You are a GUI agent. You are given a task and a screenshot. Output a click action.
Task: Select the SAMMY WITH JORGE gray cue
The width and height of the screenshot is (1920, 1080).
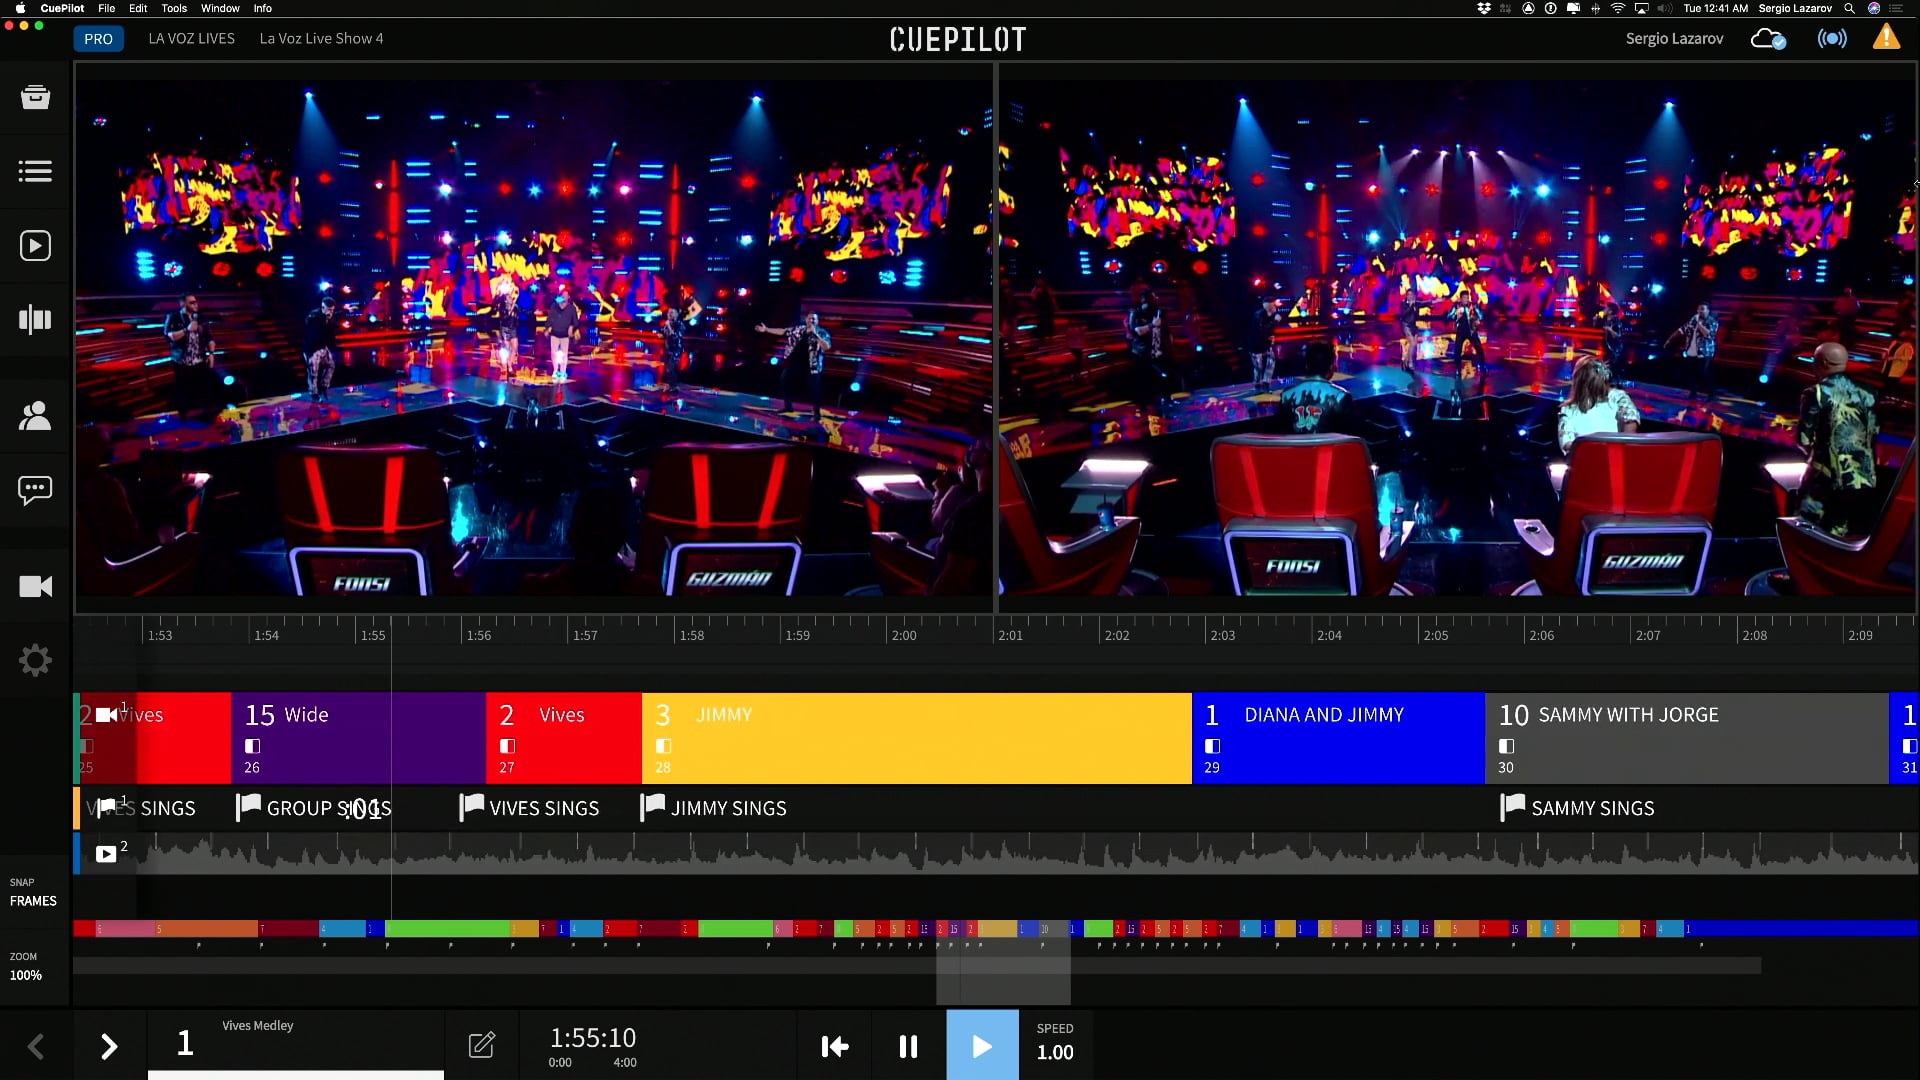pyautogui.click(x=1687, y=738)
